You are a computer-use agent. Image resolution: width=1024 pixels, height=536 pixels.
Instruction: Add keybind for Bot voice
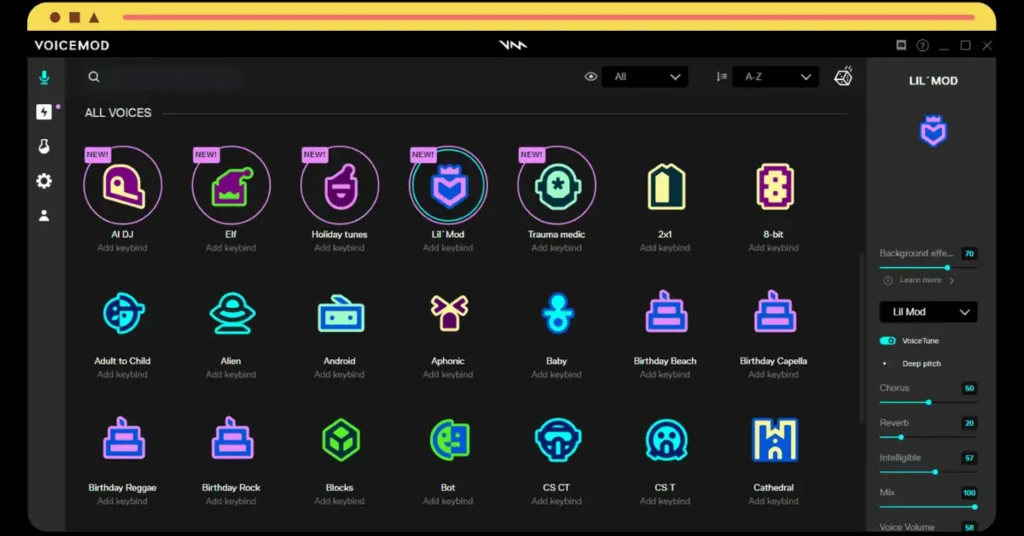448,501
